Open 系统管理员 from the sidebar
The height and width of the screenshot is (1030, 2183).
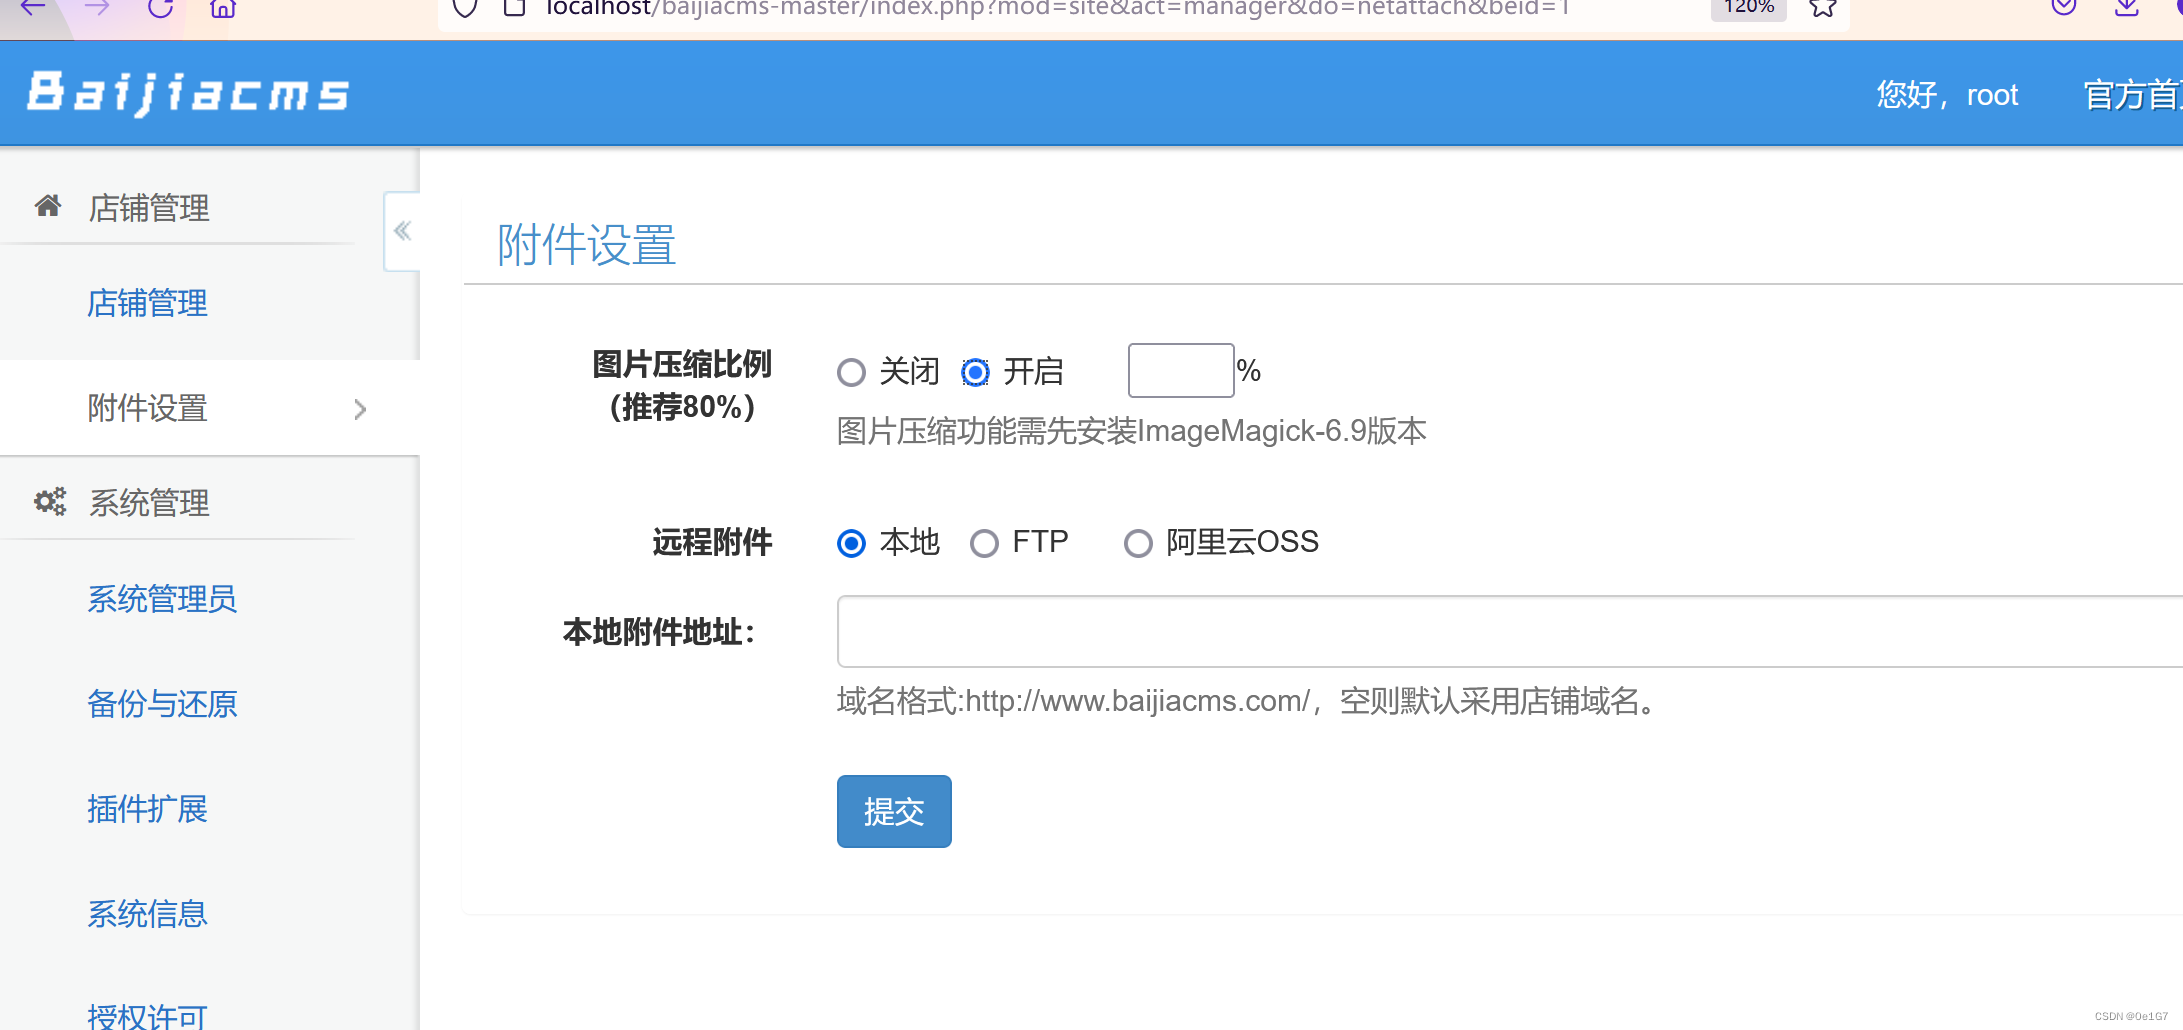[162, 599]
